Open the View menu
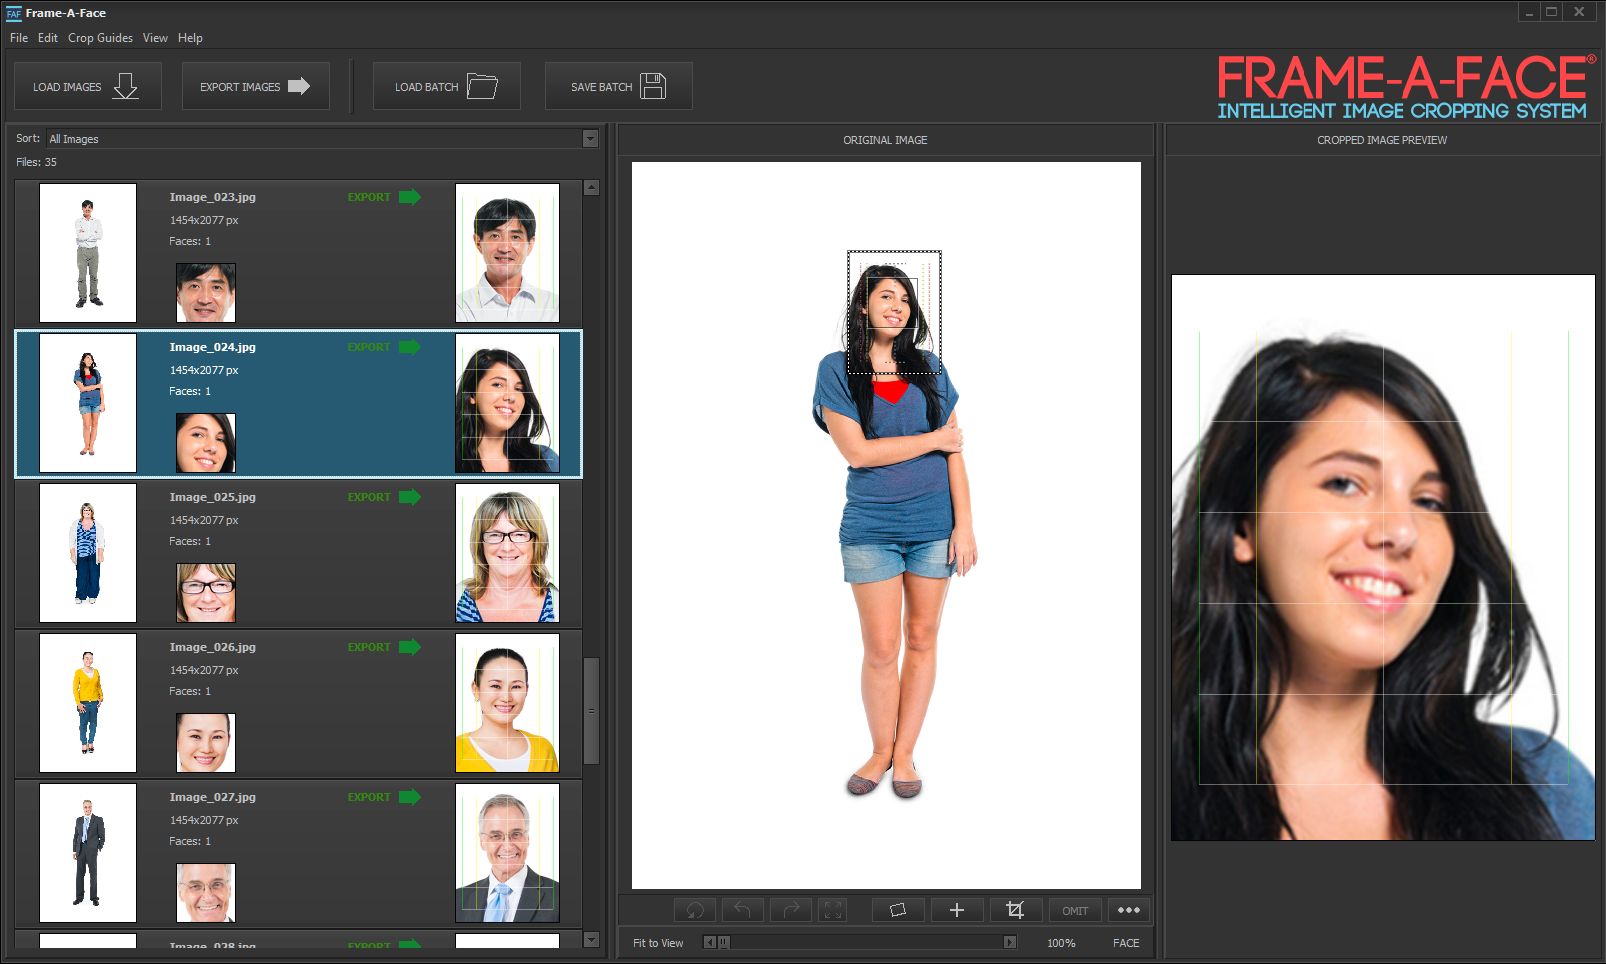 click(155, 38)
